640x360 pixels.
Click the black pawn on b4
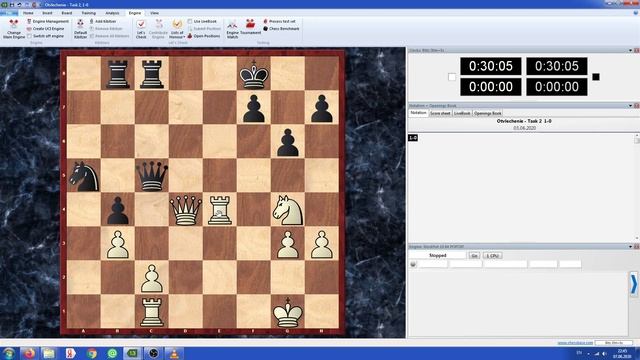[x=118, y=211]
